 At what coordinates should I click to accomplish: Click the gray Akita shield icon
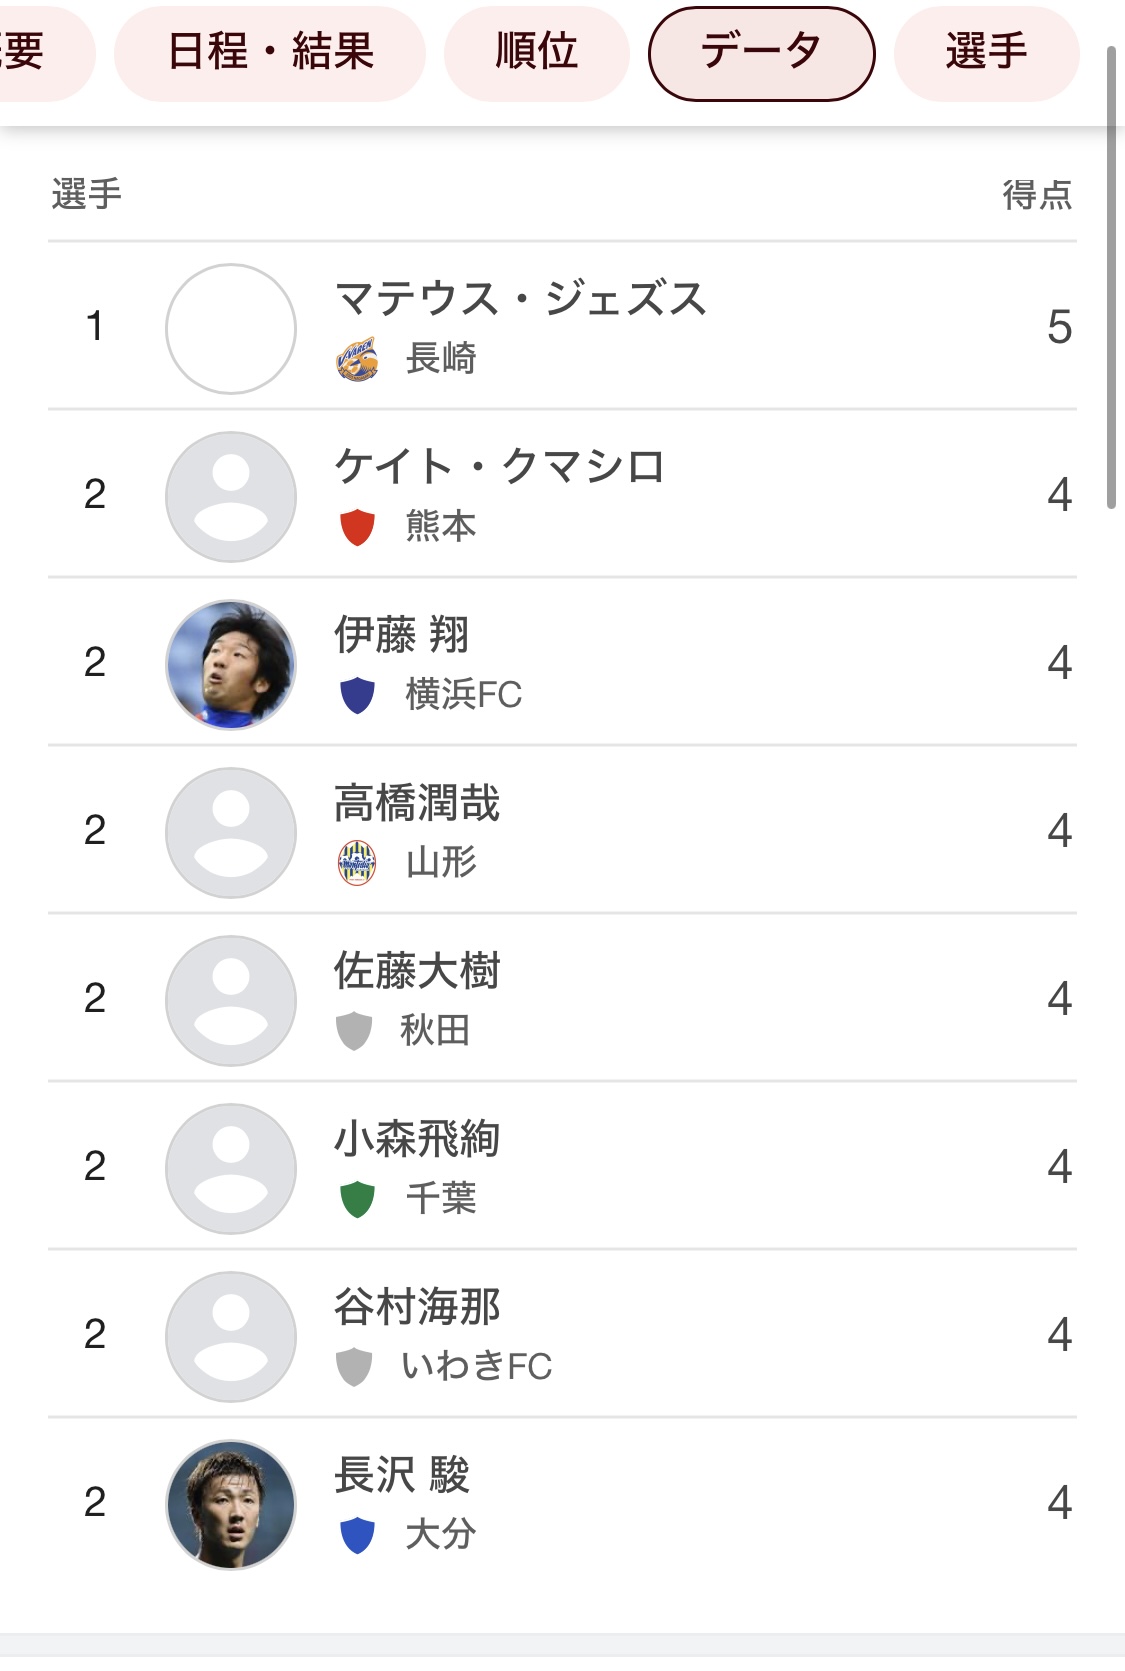tap(354, 1031)
